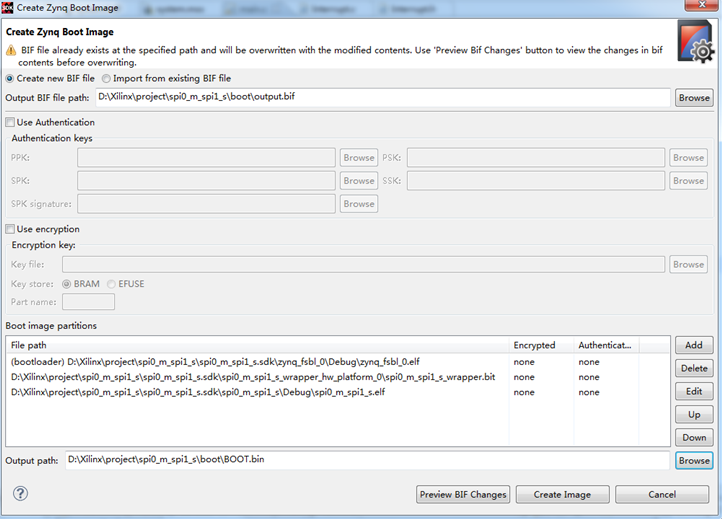Screen dimensions: 722x519
Task: Cancel the boot image dialog
Action: pyautogui.click(x=662, y=495)
